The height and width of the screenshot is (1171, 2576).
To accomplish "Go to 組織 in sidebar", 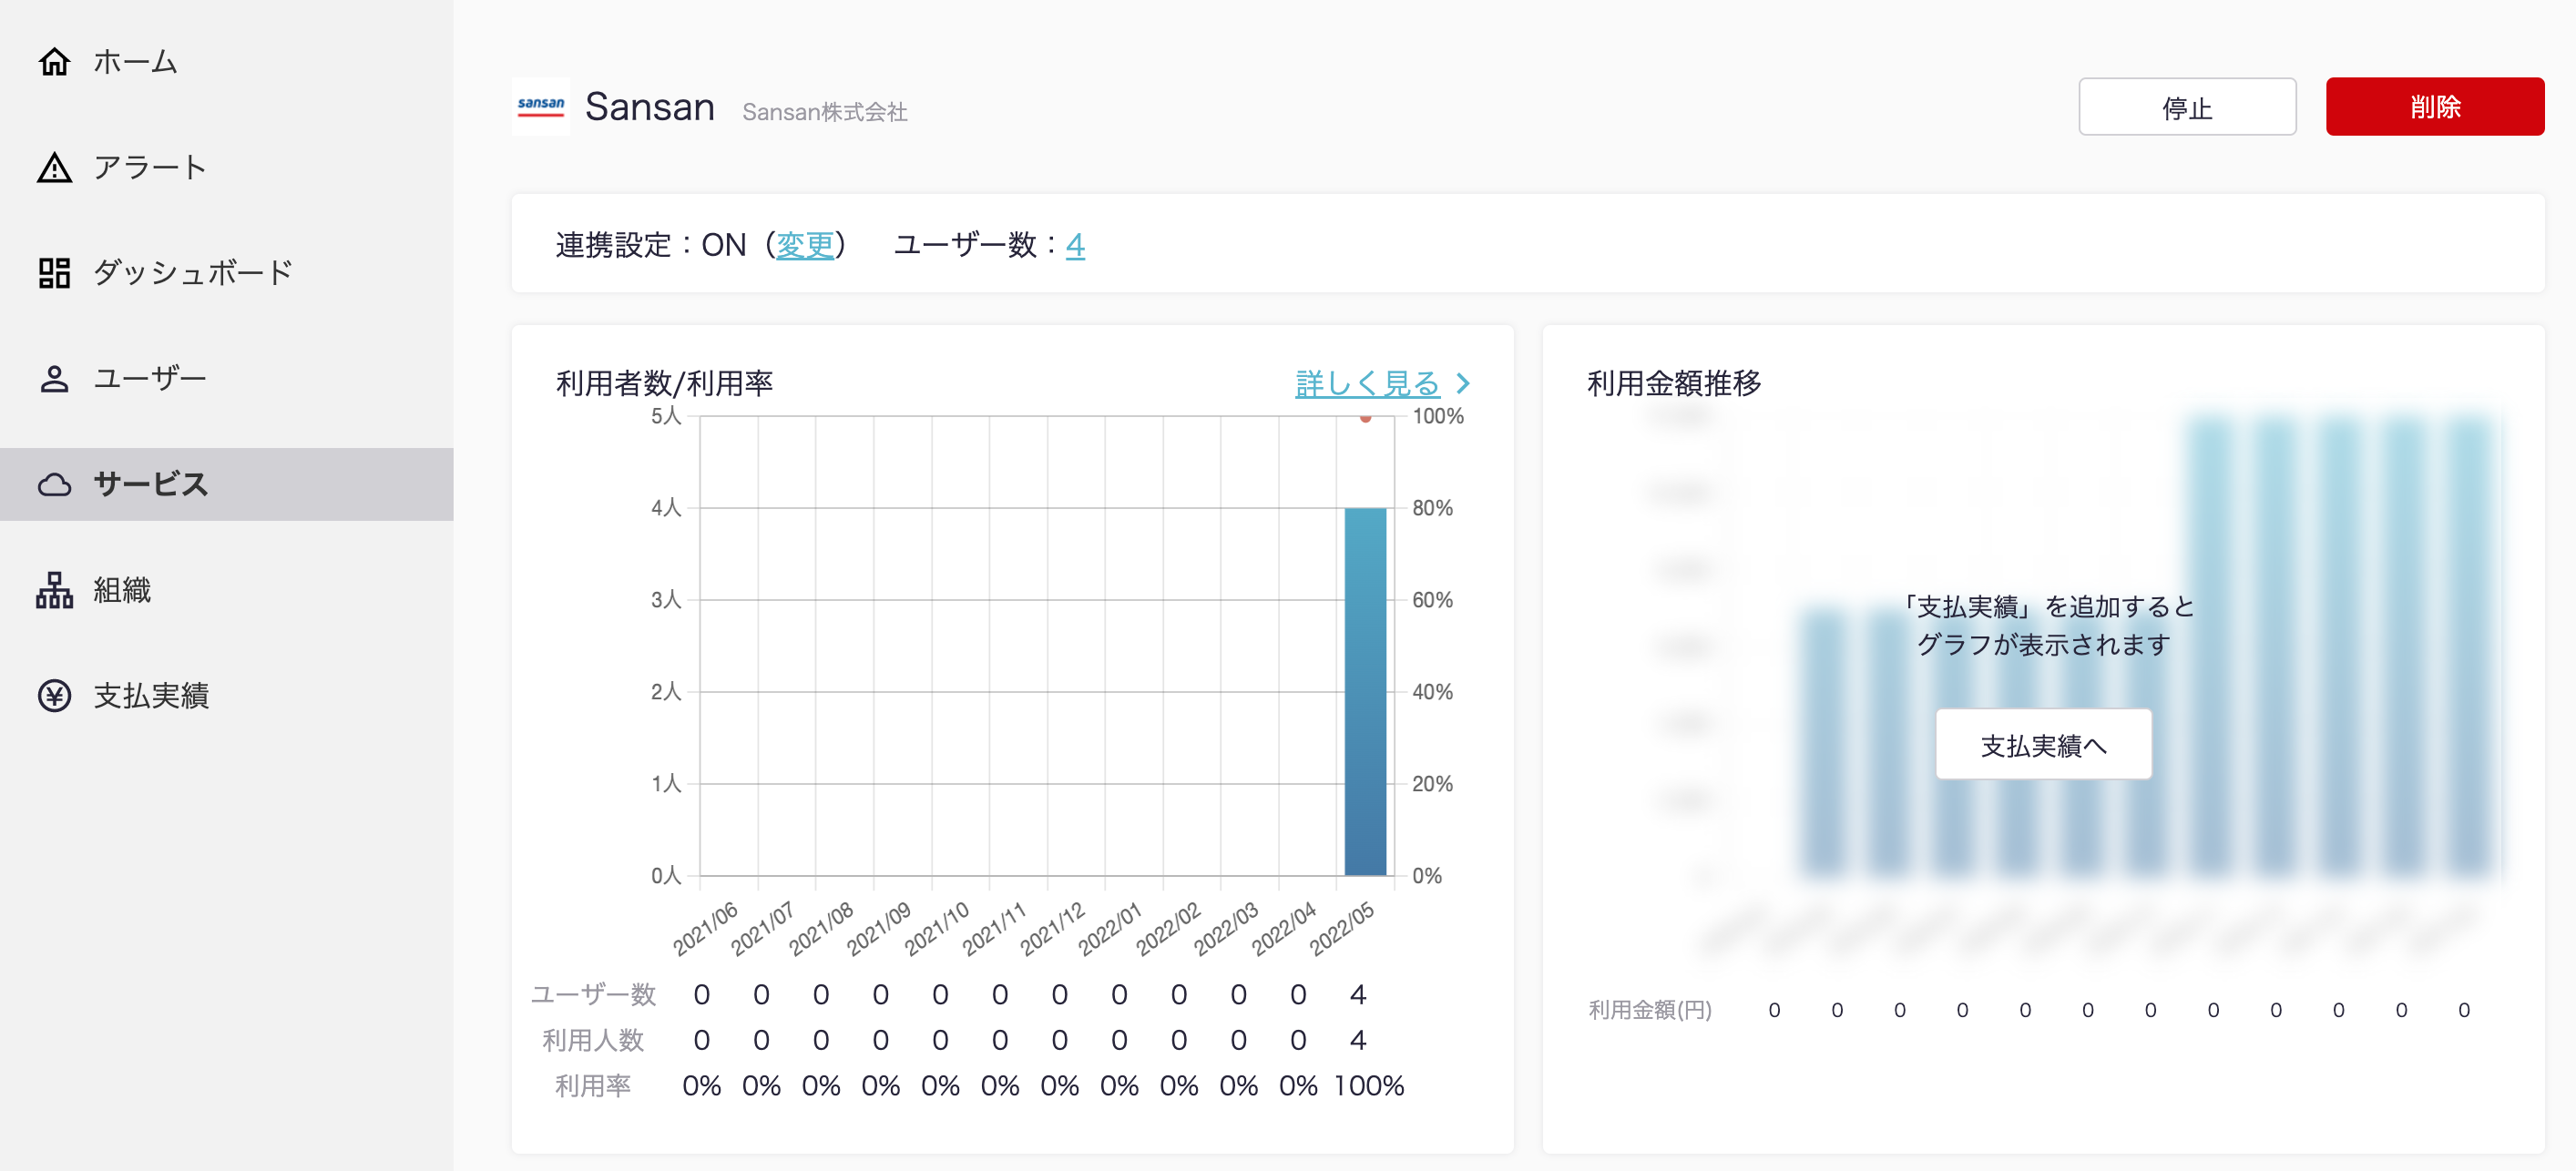I will click(x=122, y=591).
